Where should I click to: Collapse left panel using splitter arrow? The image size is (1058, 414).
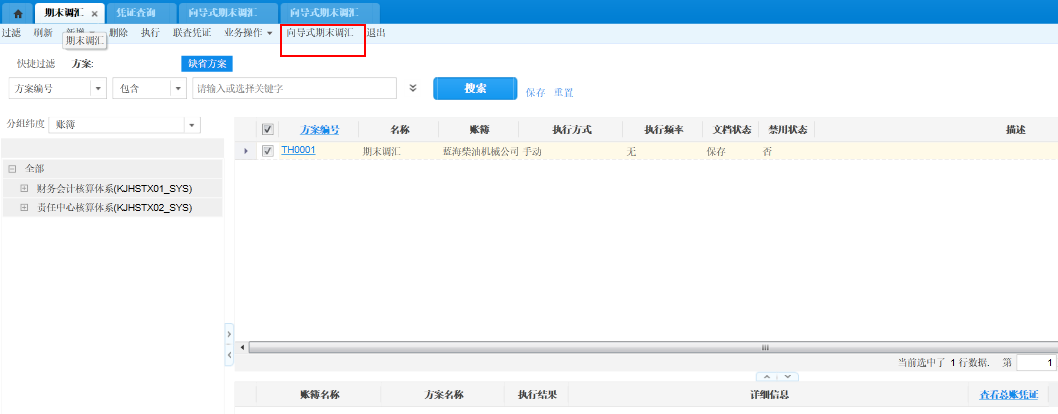[229, 332]
